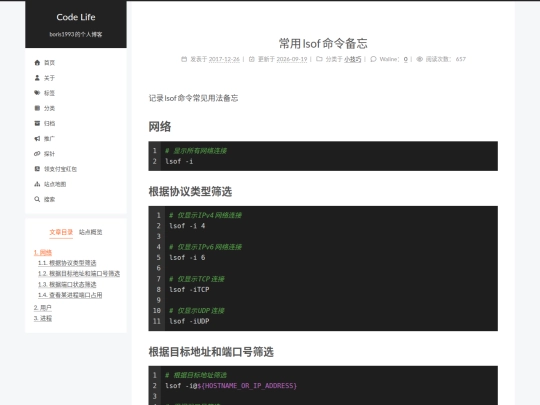This screenshot has width=540, height=405.
Task: Open the 小技巧 category link
Action: (x=353, y=59)
